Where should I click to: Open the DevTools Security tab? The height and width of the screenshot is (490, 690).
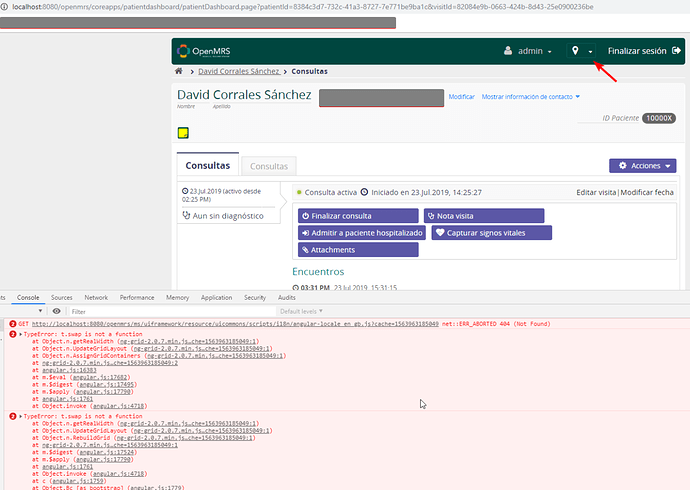(255, 297)
